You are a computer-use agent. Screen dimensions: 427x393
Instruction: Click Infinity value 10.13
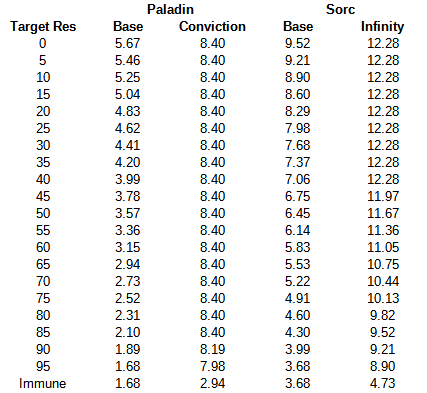coord(383,298)
